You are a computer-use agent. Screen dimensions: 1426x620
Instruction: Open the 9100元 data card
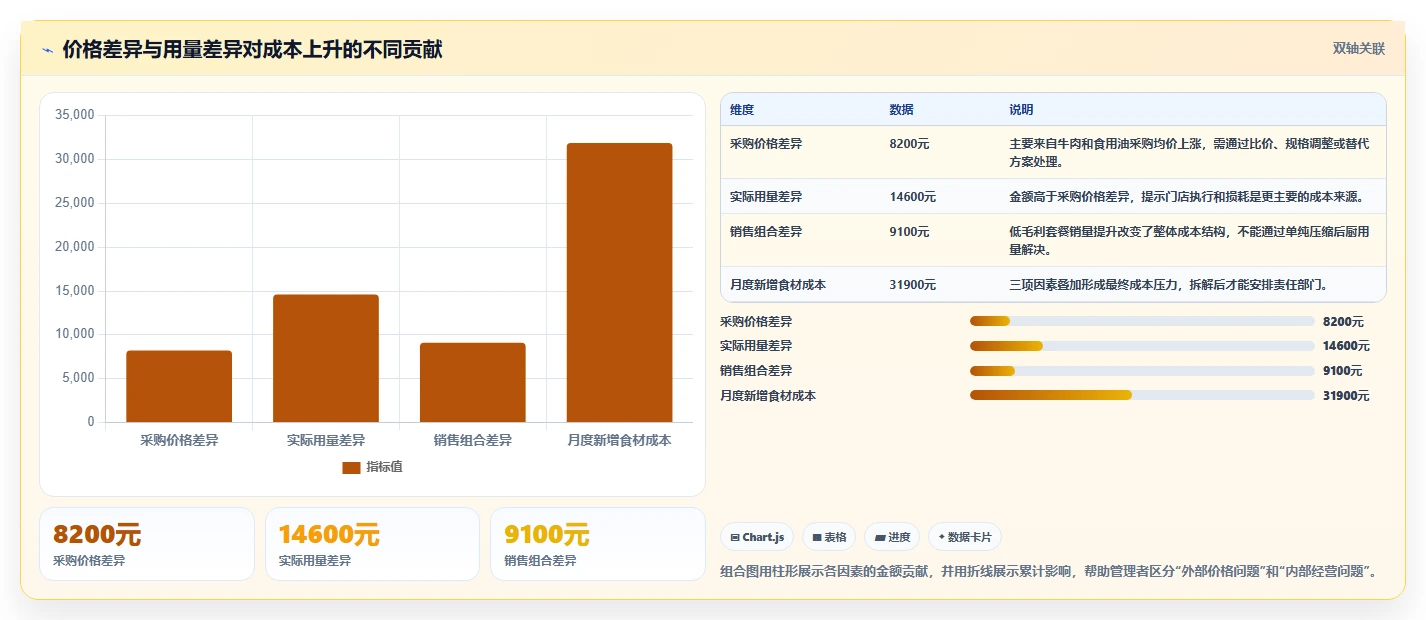(x=598, y=544)
